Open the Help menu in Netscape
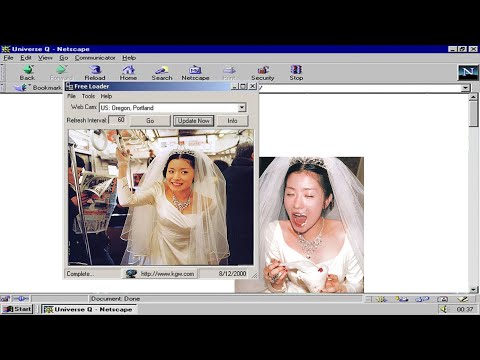The image size is (480, 360). pyautogui.click(x=129, y=58)
